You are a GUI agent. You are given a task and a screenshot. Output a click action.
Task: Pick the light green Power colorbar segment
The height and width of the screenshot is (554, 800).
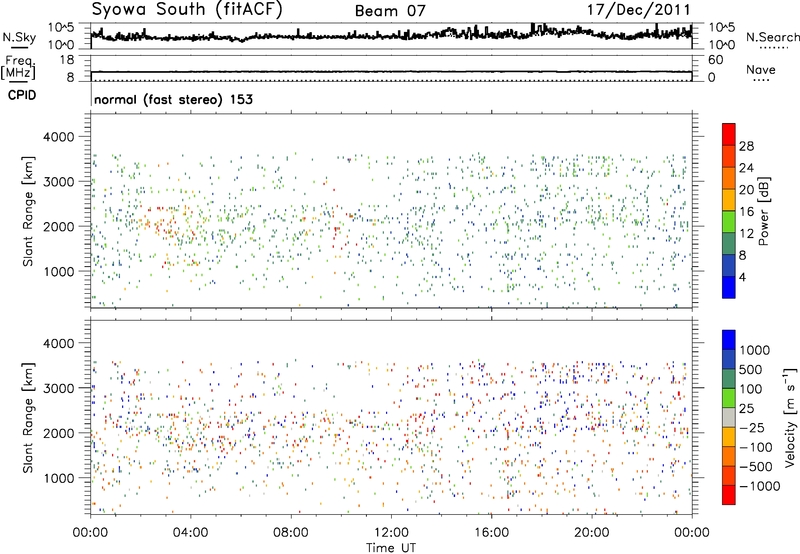729,222
